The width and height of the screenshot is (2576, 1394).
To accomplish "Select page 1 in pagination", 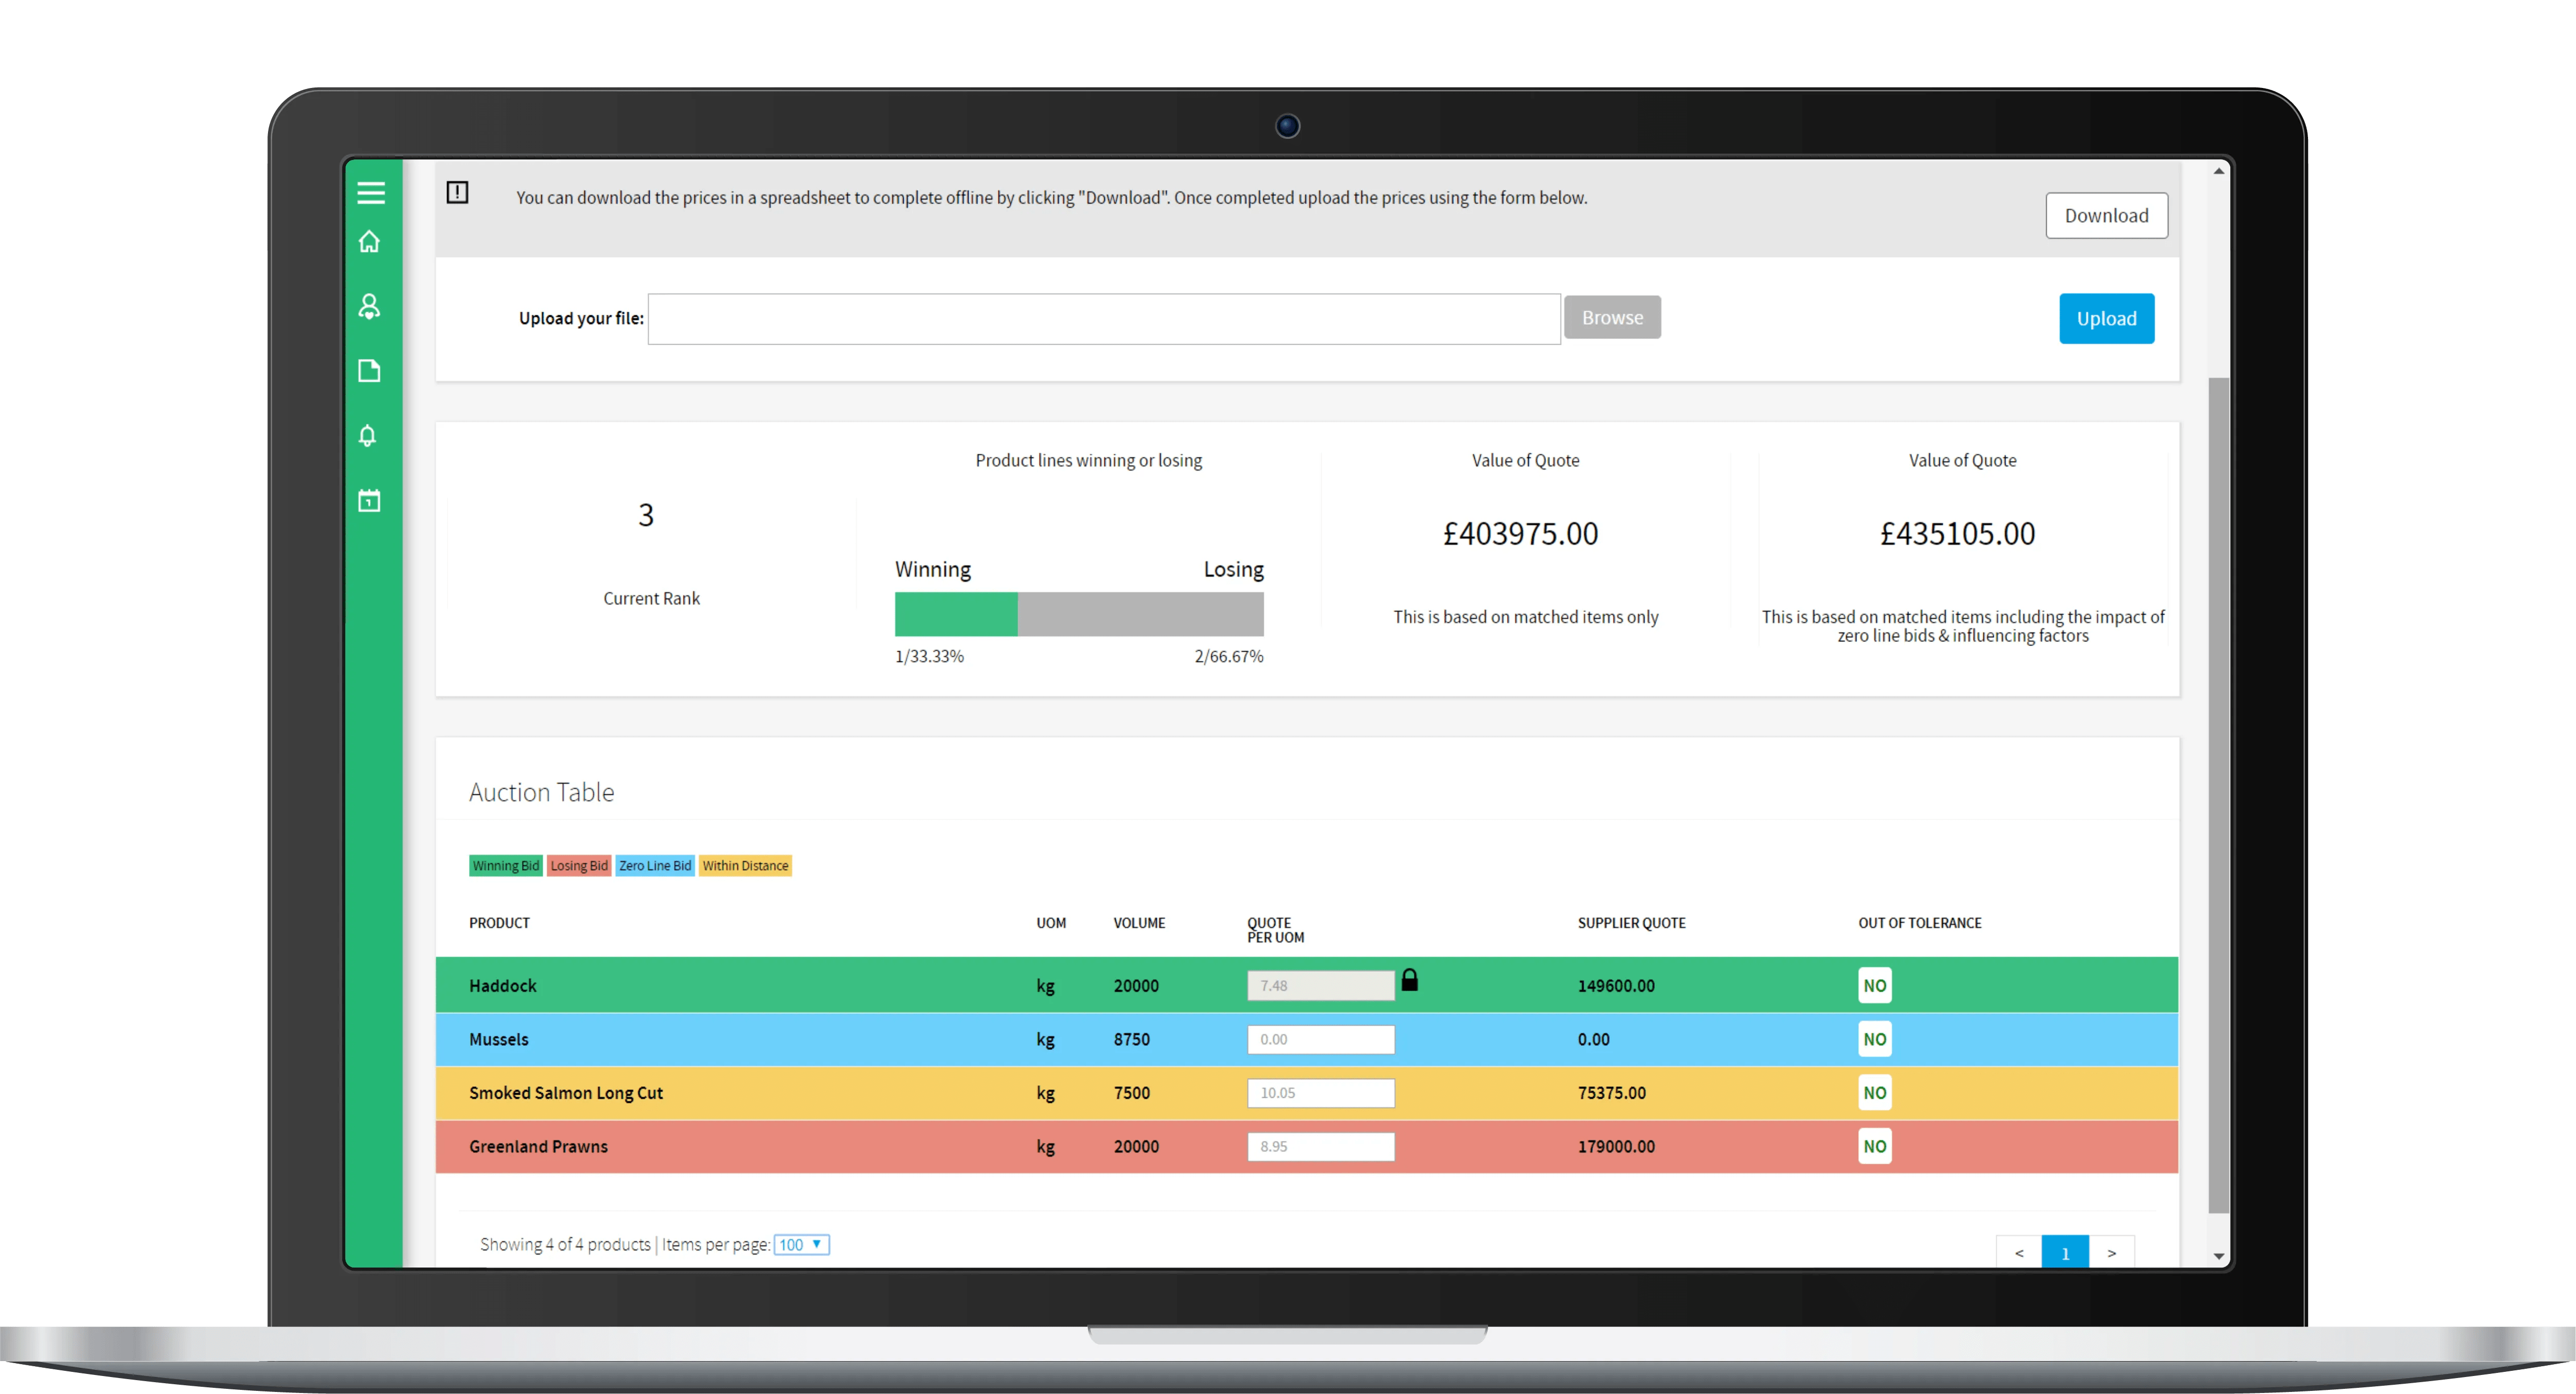I will click(2064, 1253).
